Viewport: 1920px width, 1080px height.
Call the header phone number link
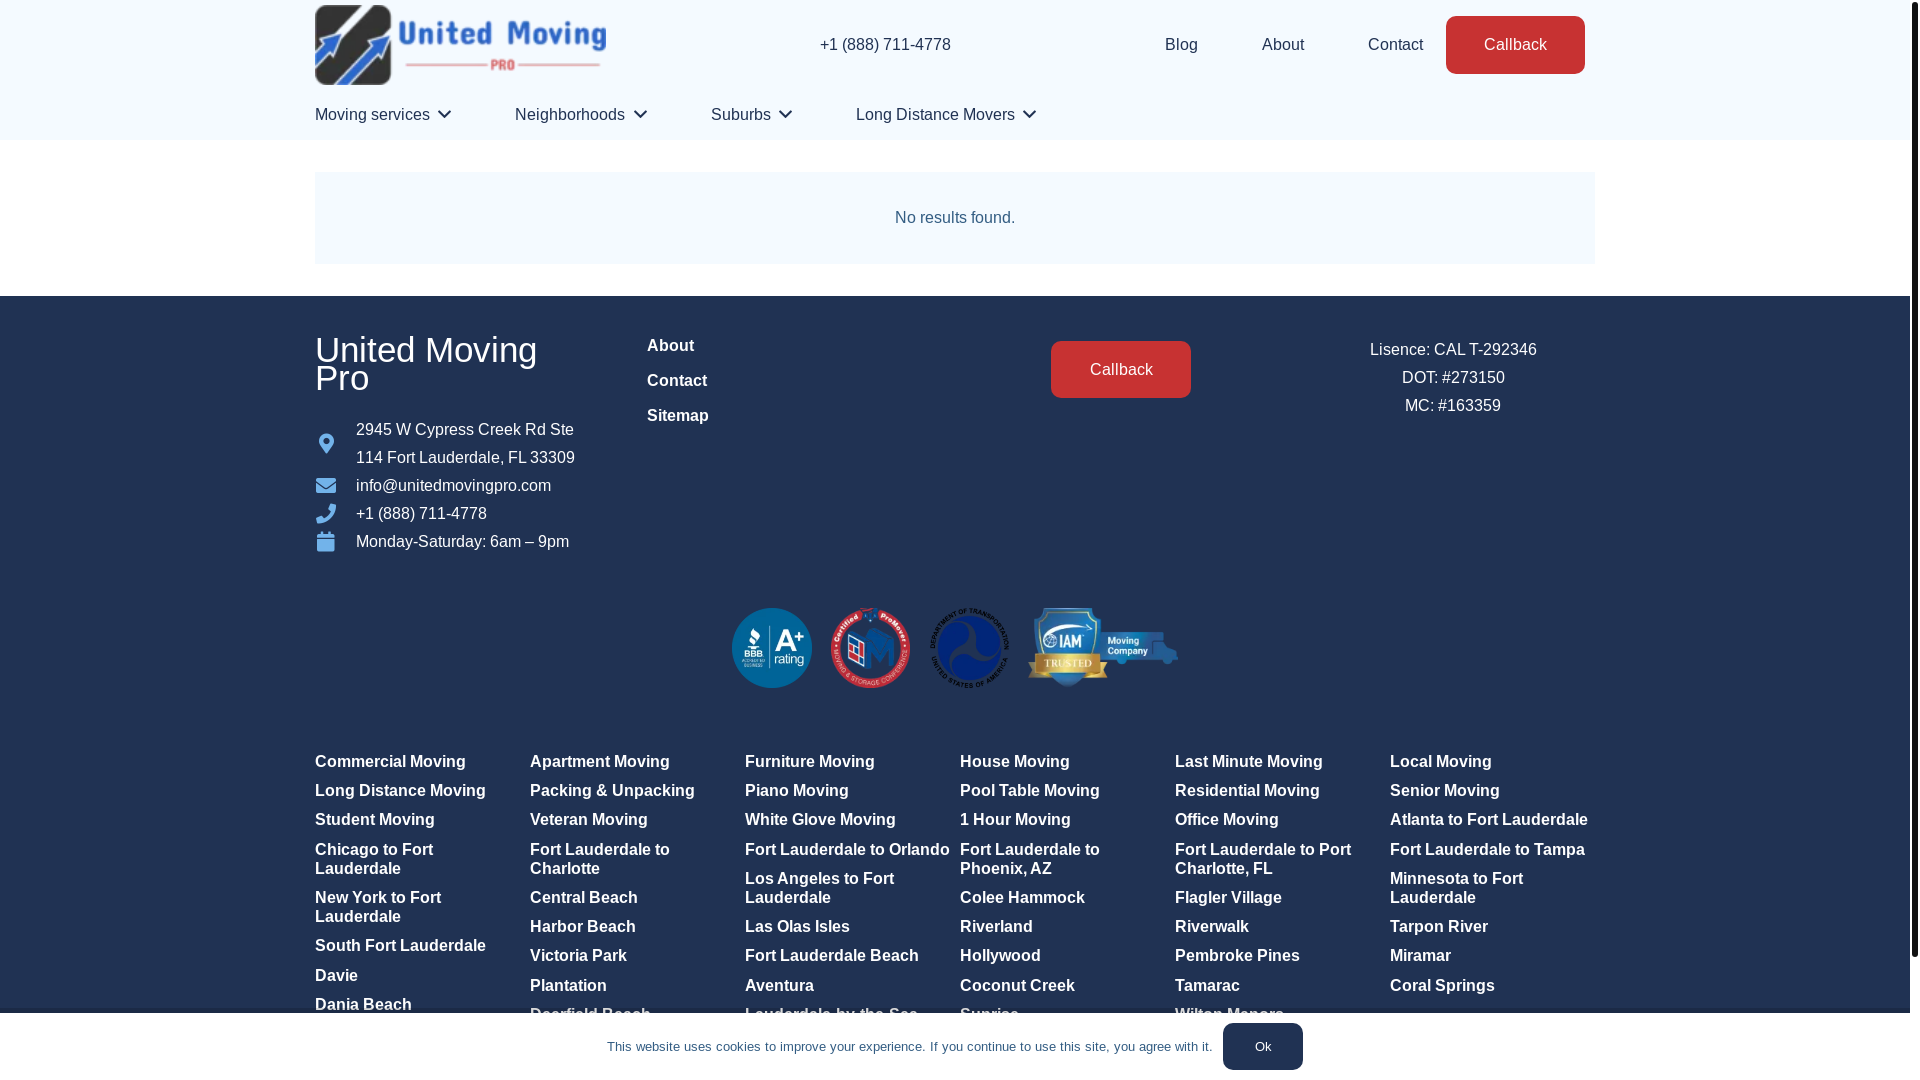(x=885, y=45)
